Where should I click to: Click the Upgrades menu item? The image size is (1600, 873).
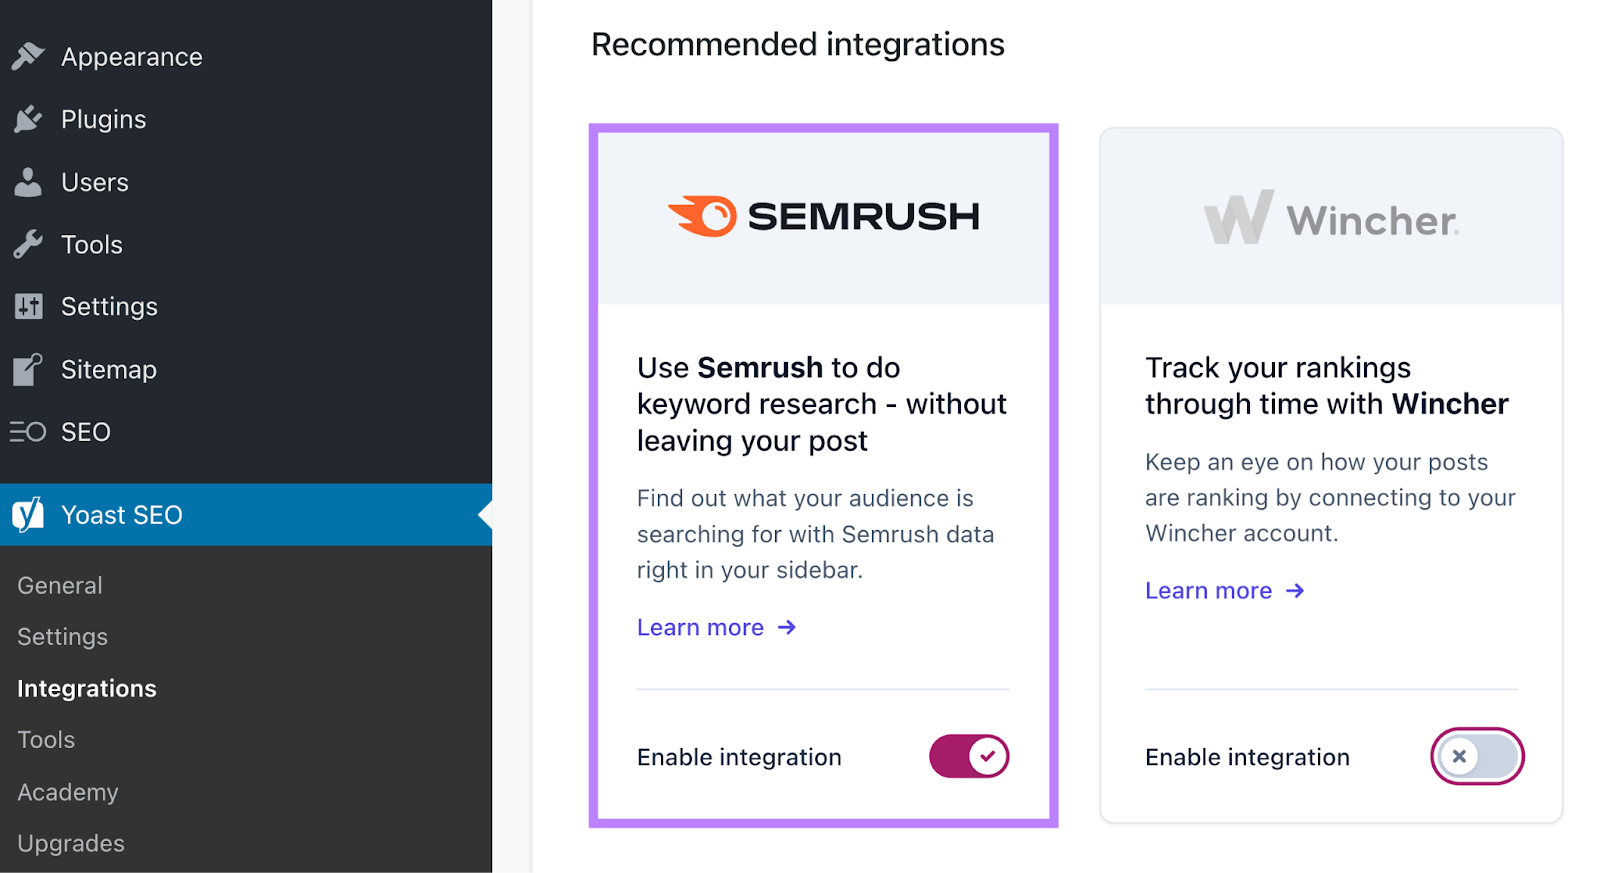(x=70, y=842)
